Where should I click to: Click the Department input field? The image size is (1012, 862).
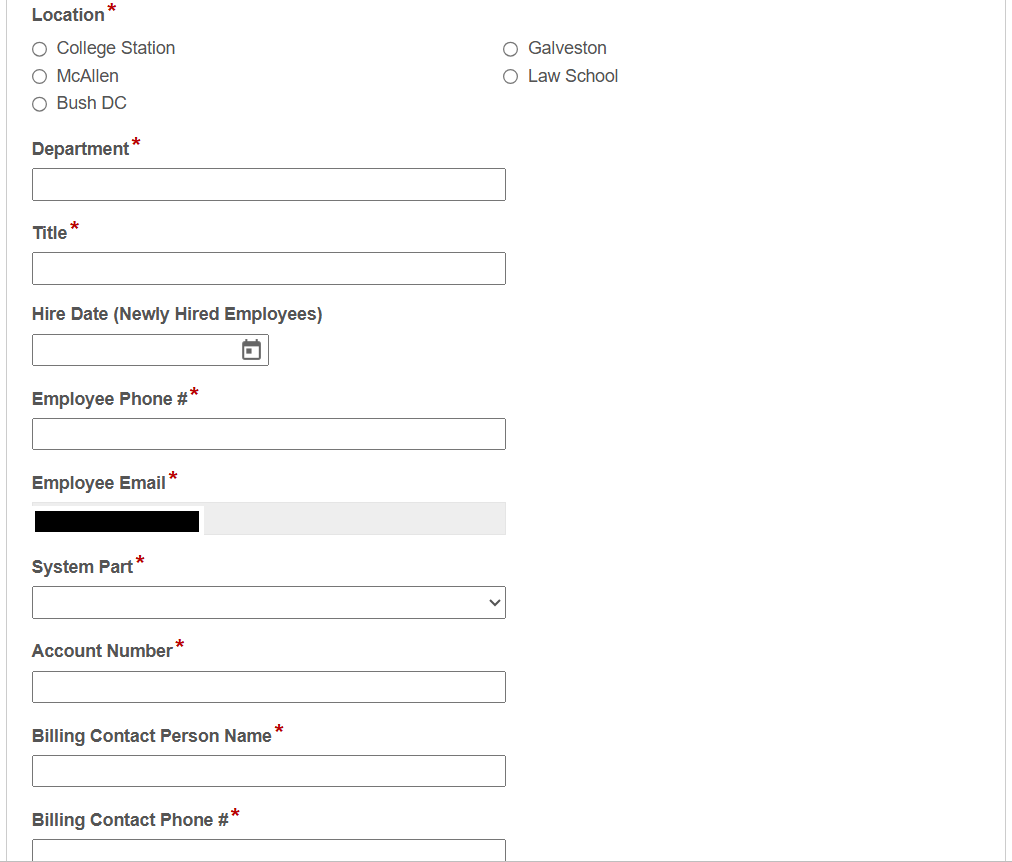coord(268,184)
